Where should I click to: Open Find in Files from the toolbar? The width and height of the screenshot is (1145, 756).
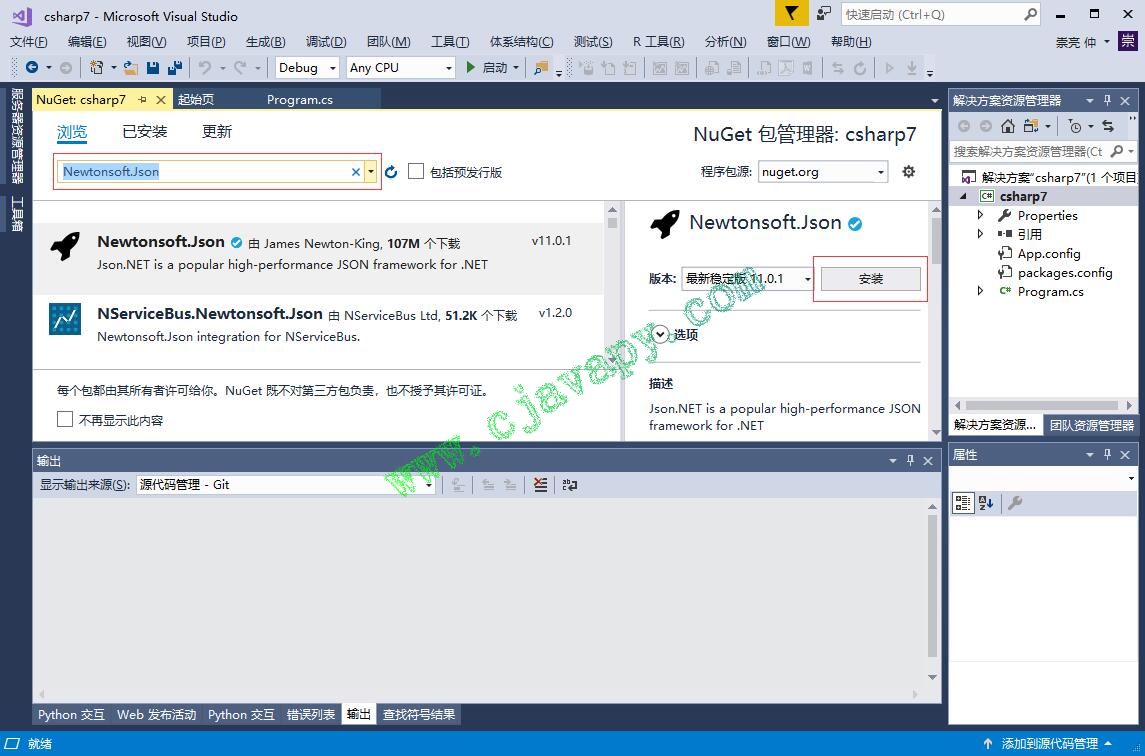pyautogui.click(x=540, y=68)
